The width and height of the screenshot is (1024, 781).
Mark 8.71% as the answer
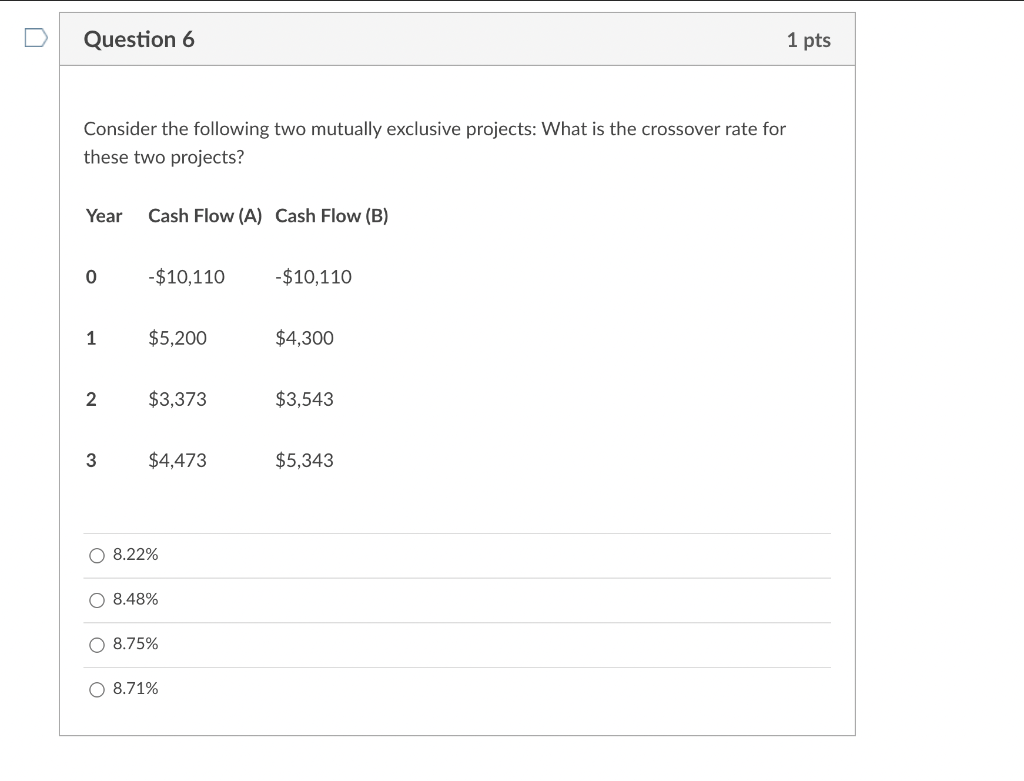coord(97,689)
